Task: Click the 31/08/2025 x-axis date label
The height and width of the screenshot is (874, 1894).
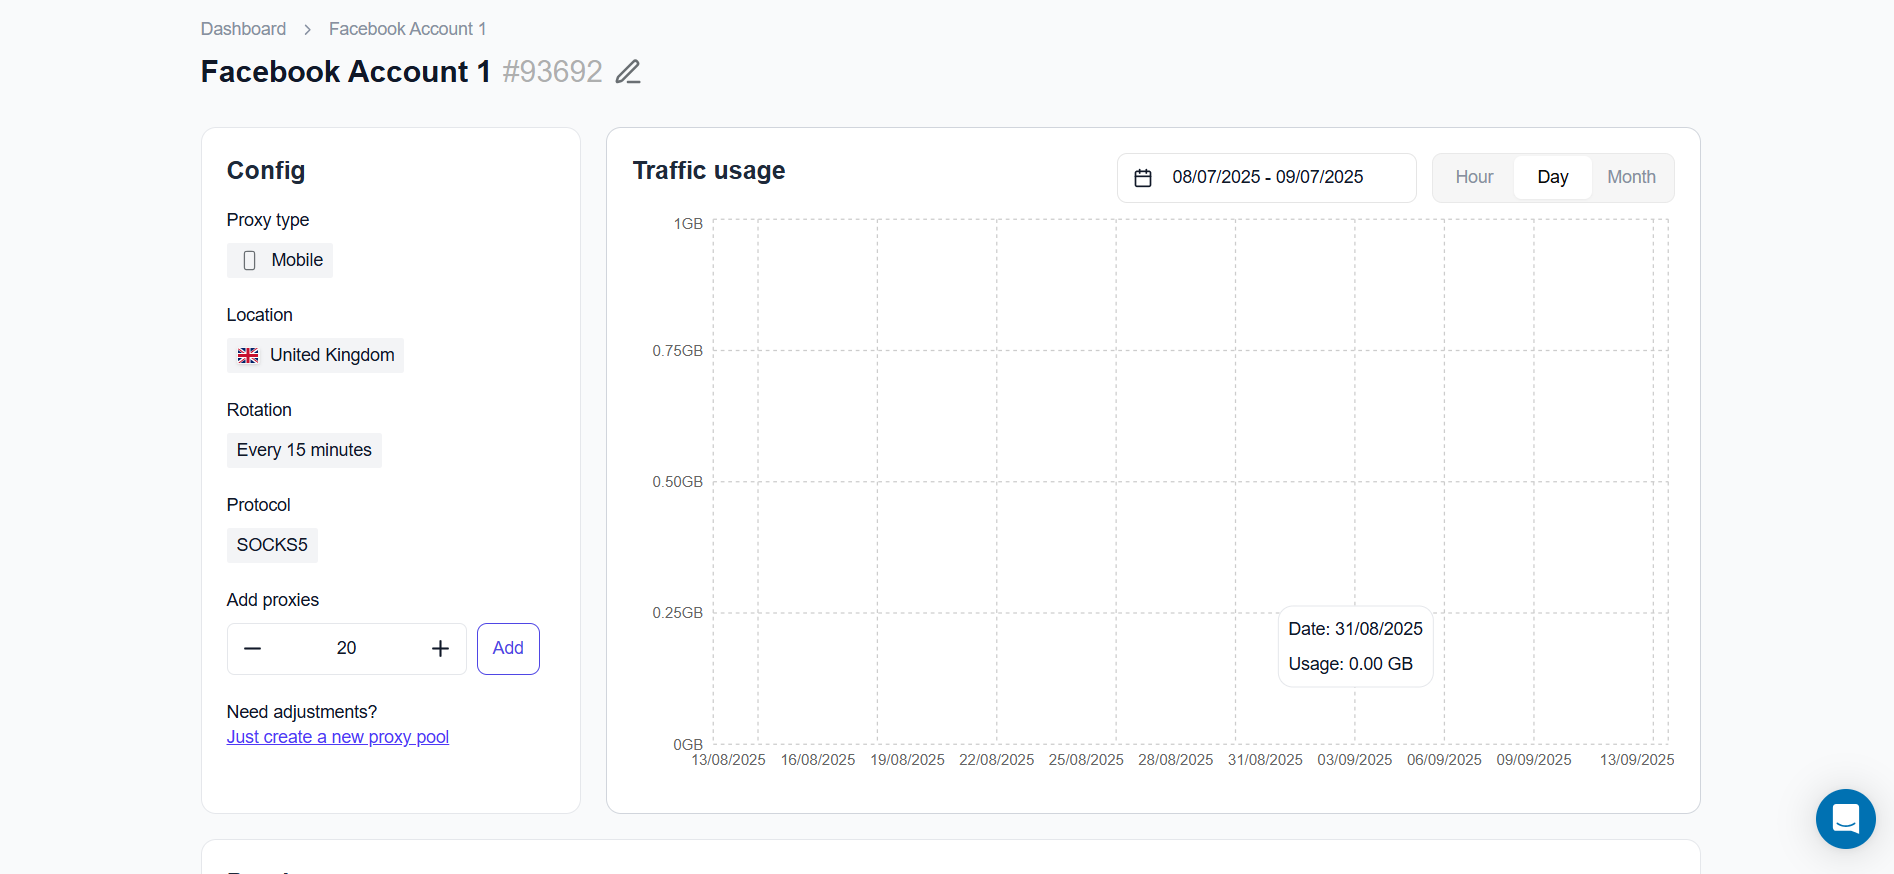Action: point(1265,760)
